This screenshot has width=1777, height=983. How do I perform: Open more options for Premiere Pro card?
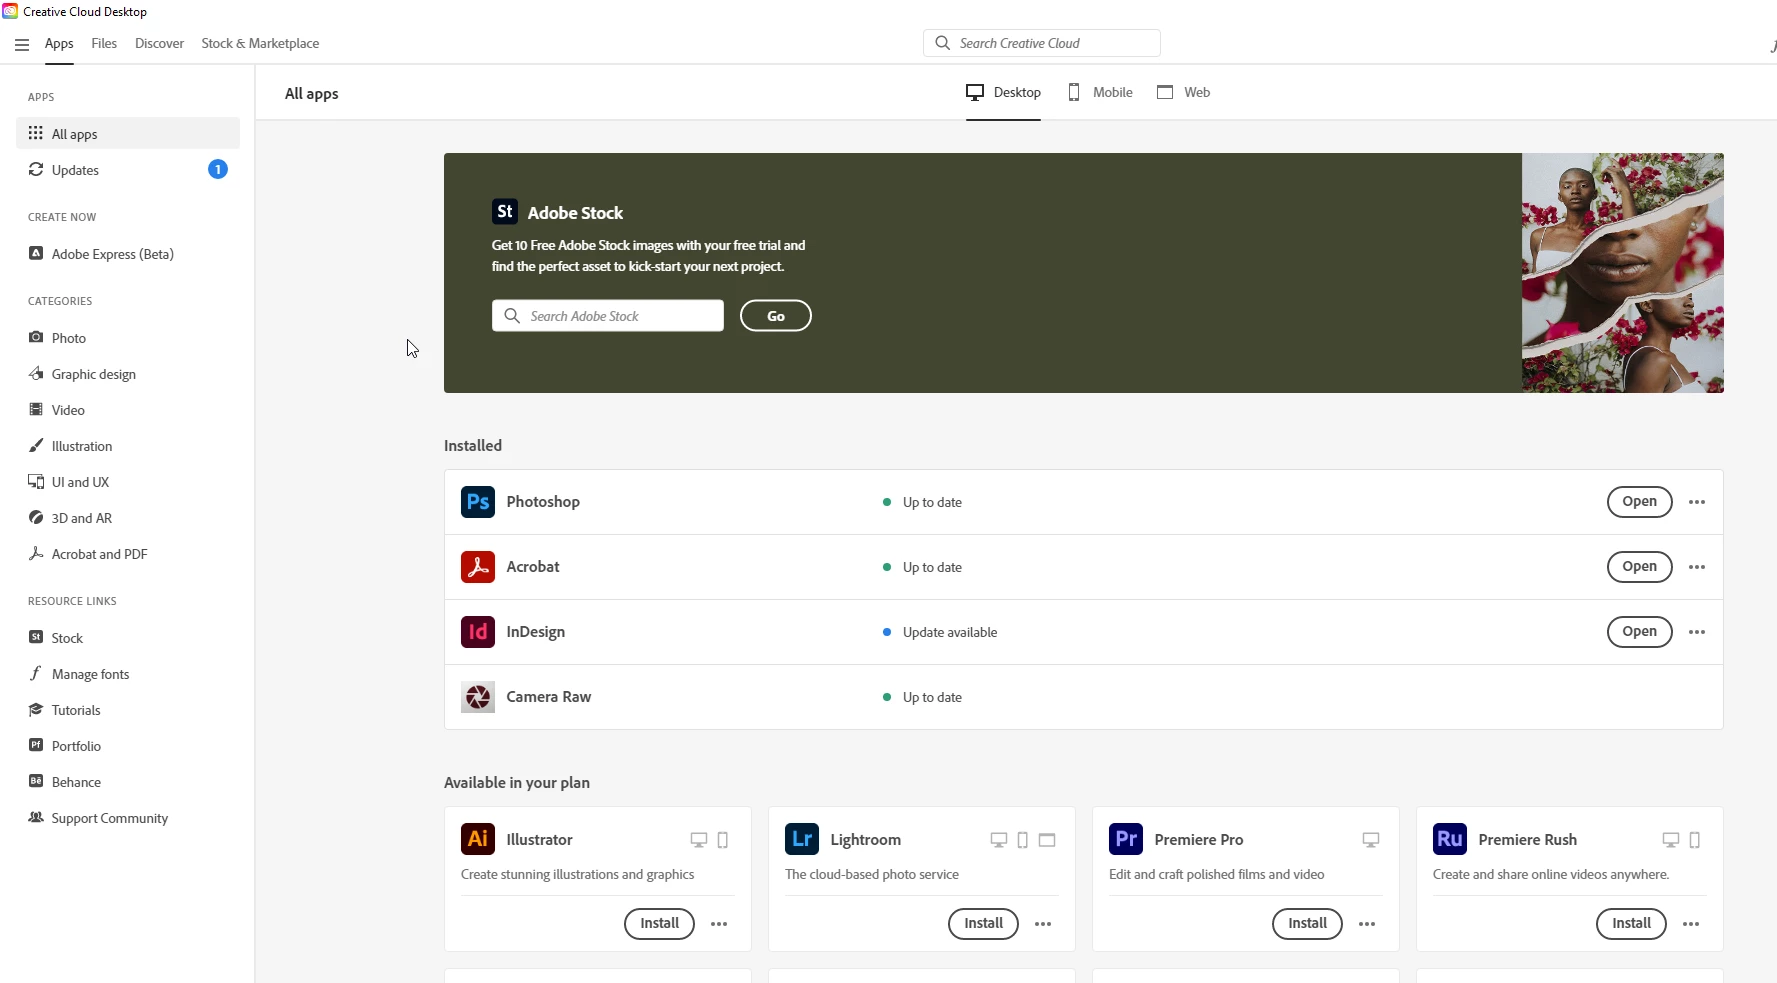1367,924
